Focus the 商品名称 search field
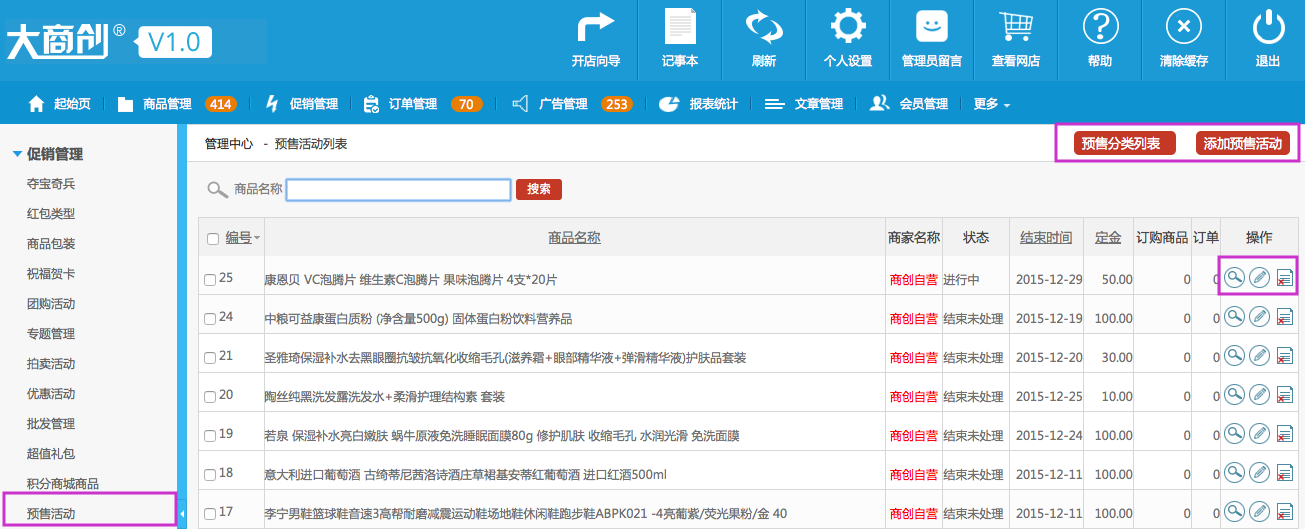The height and width of the screenshot is (529, 1305). coord(399,189)
